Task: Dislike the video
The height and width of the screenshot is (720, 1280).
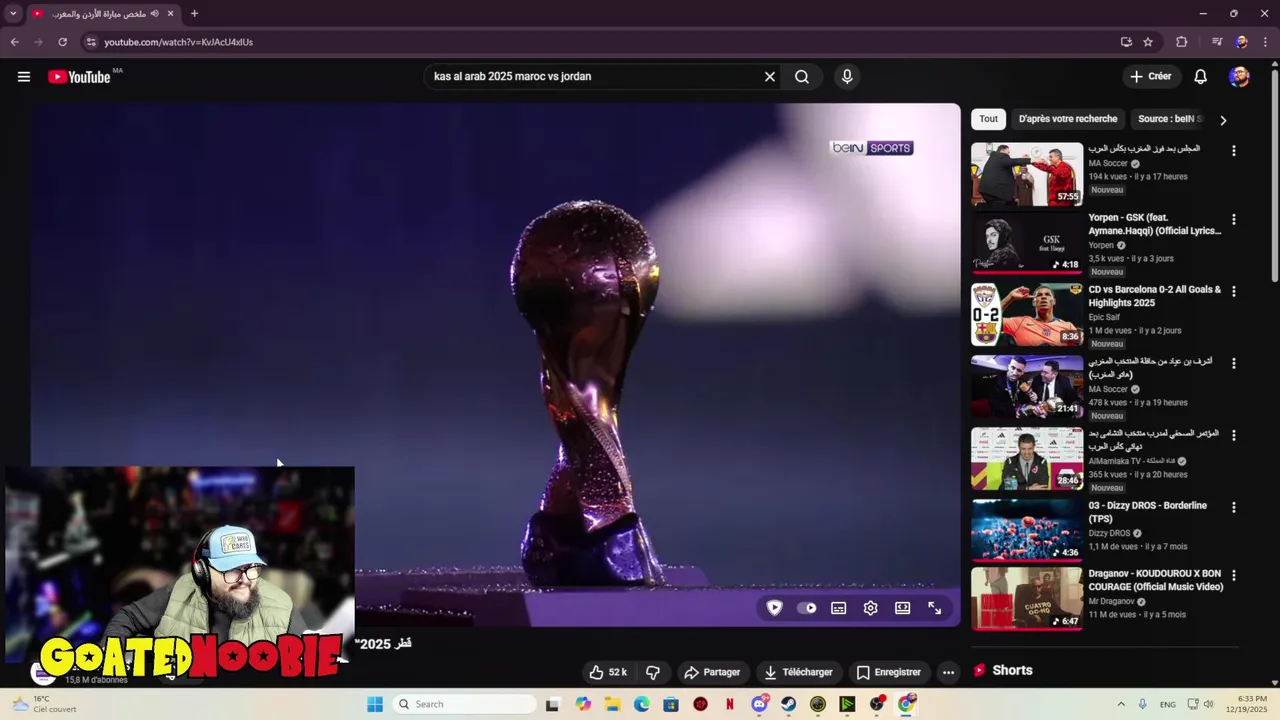Action: pos(653,672)
